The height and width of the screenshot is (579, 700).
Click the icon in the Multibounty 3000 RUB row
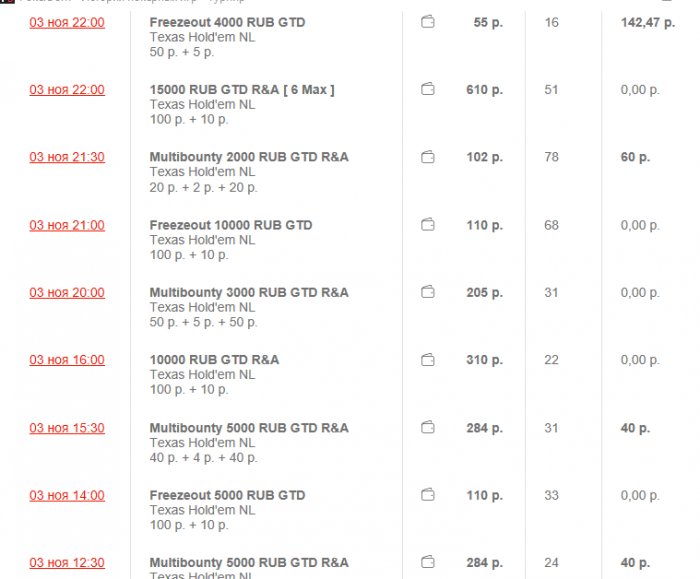[428, 292]
